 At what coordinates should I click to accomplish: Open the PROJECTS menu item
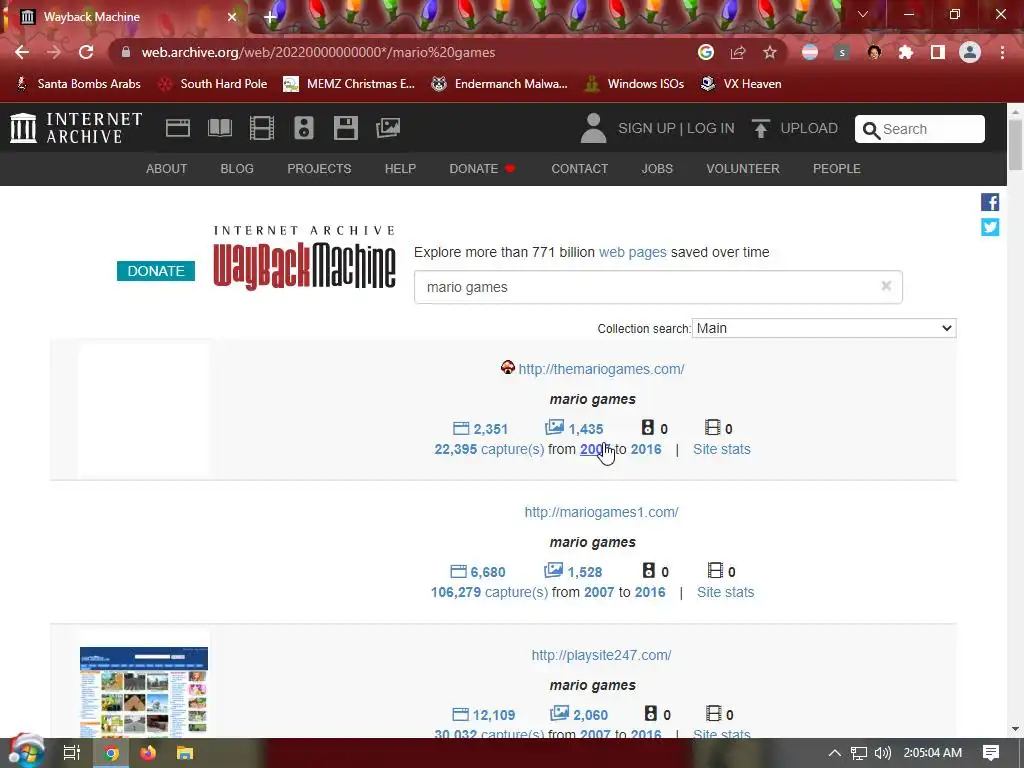(319, 168)
